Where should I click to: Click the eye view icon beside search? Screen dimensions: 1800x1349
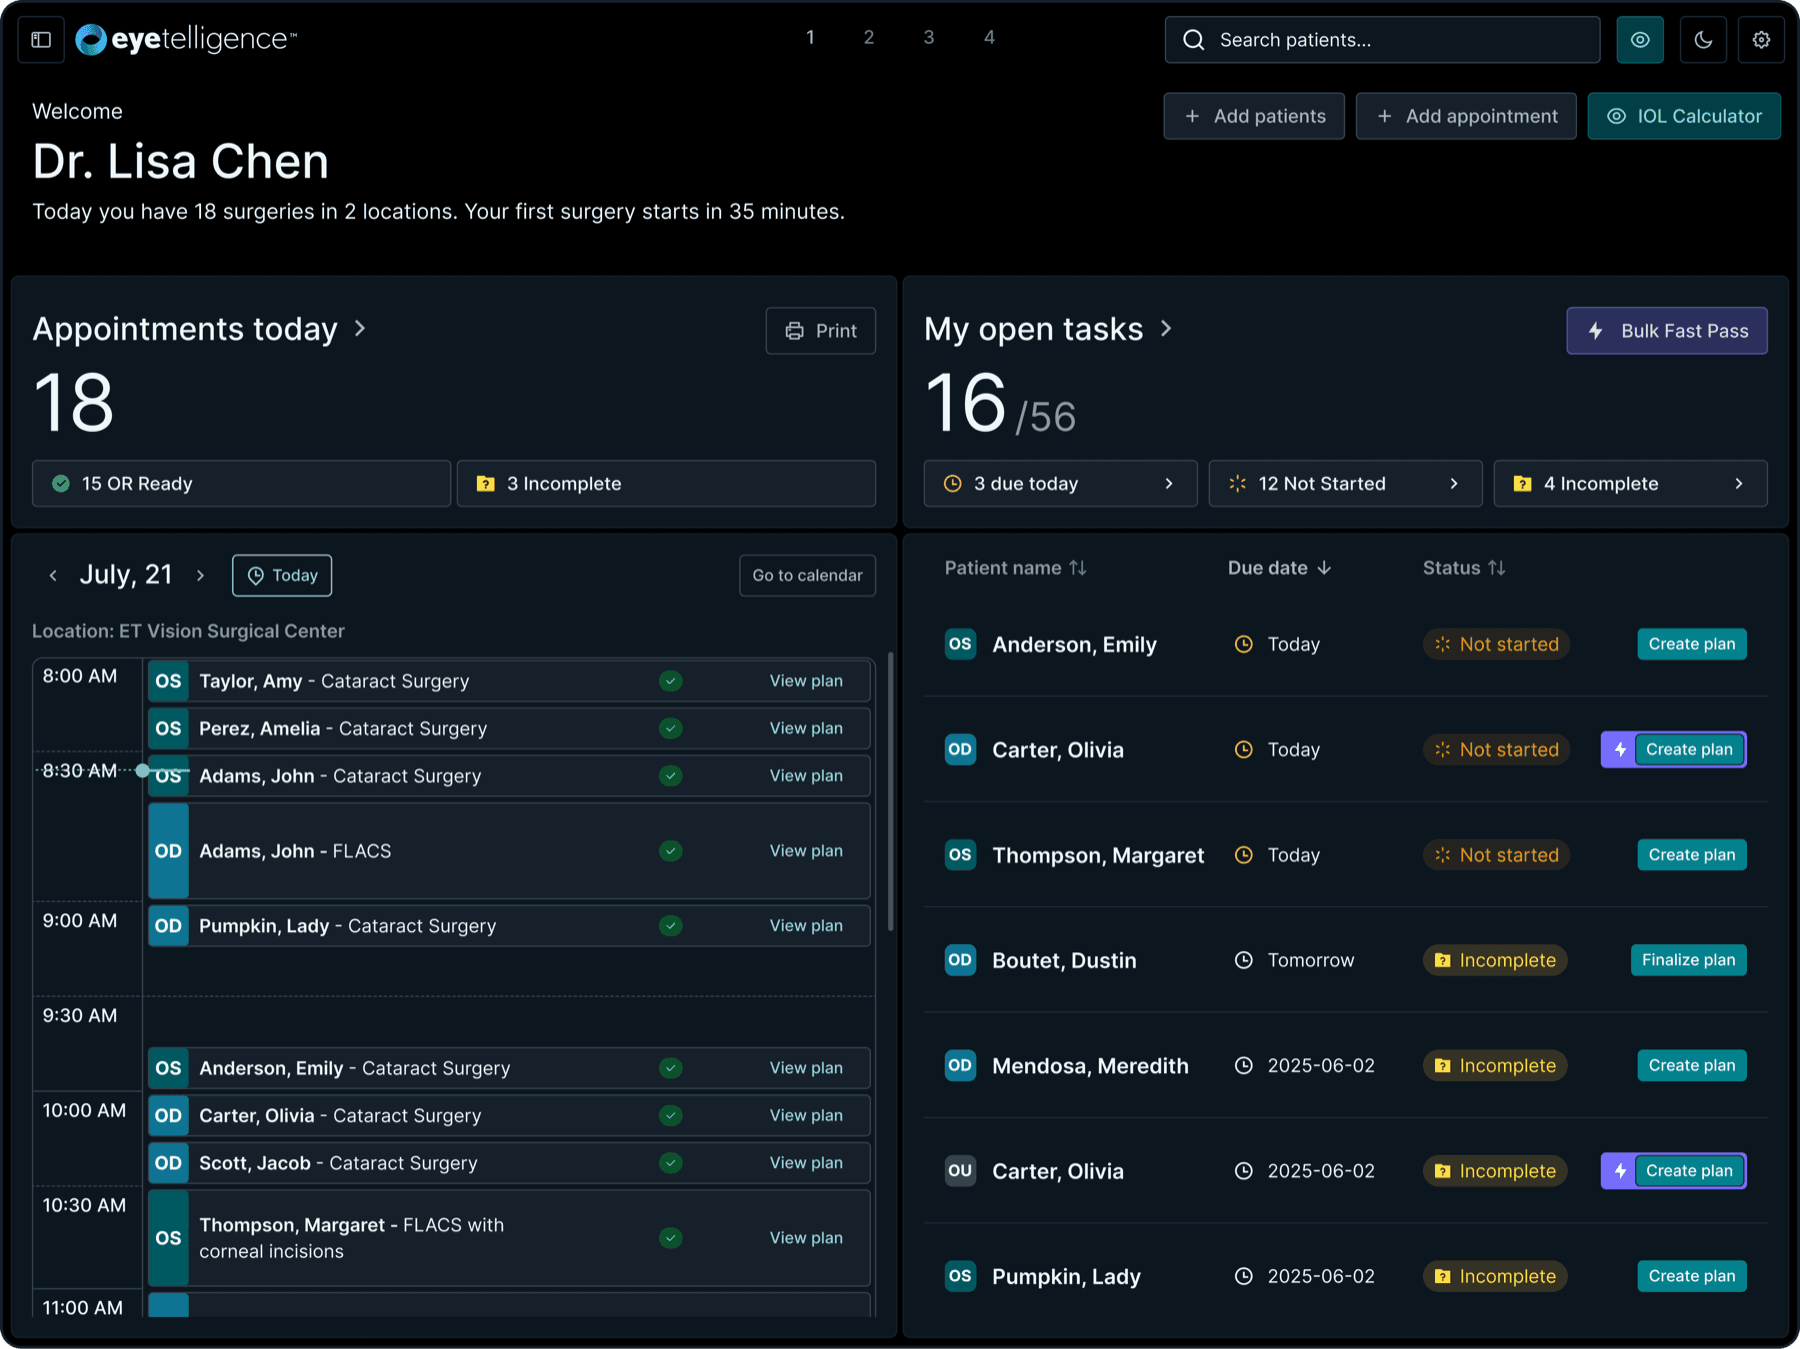[x=1640, y=40]
